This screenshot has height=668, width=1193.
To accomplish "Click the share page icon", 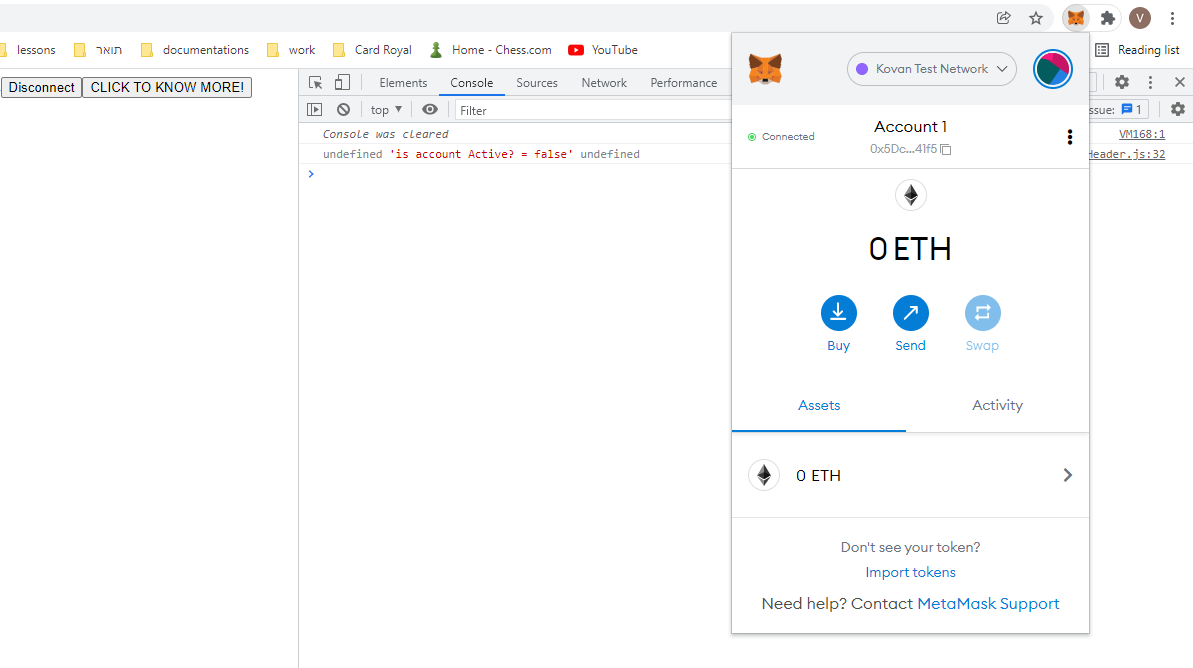I will (1004, 18).
